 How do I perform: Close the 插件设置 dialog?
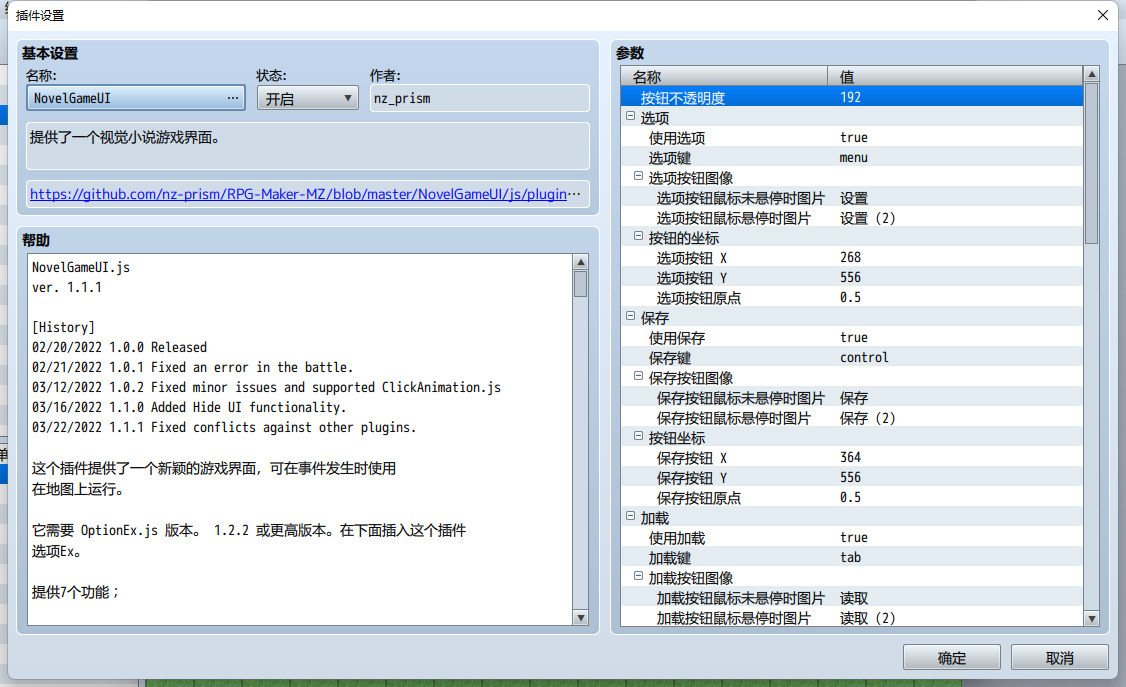click(1103, 15)
